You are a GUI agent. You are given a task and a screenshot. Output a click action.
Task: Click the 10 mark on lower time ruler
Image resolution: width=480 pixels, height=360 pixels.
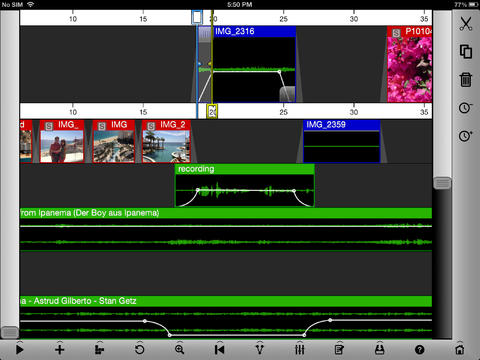pos(73,112)
